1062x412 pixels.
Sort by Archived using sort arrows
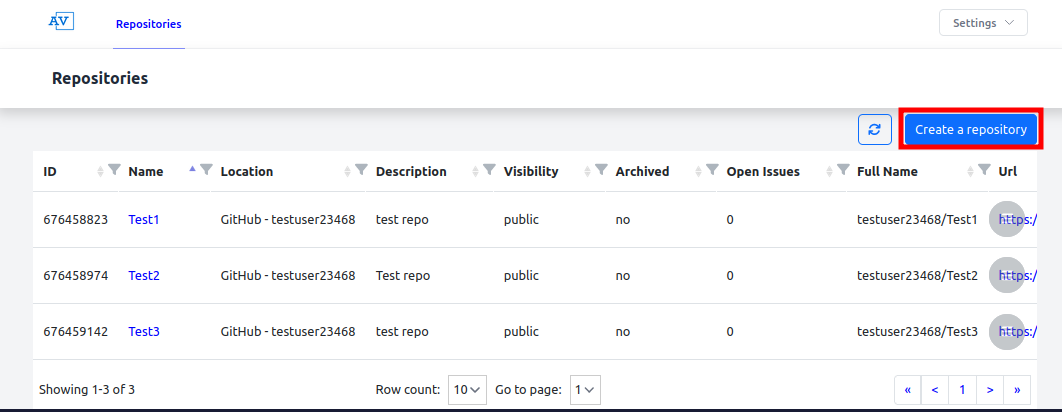pyautogui.click(x=699, y=171)
